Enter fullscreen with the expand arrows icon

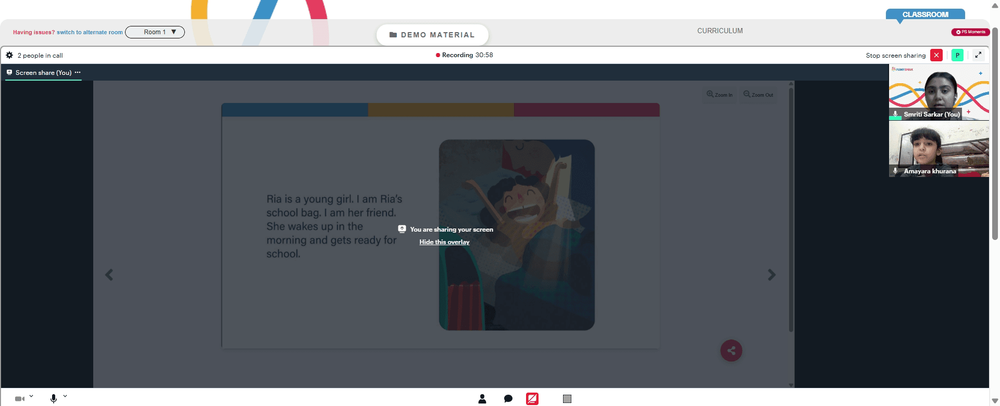[978, 55]
